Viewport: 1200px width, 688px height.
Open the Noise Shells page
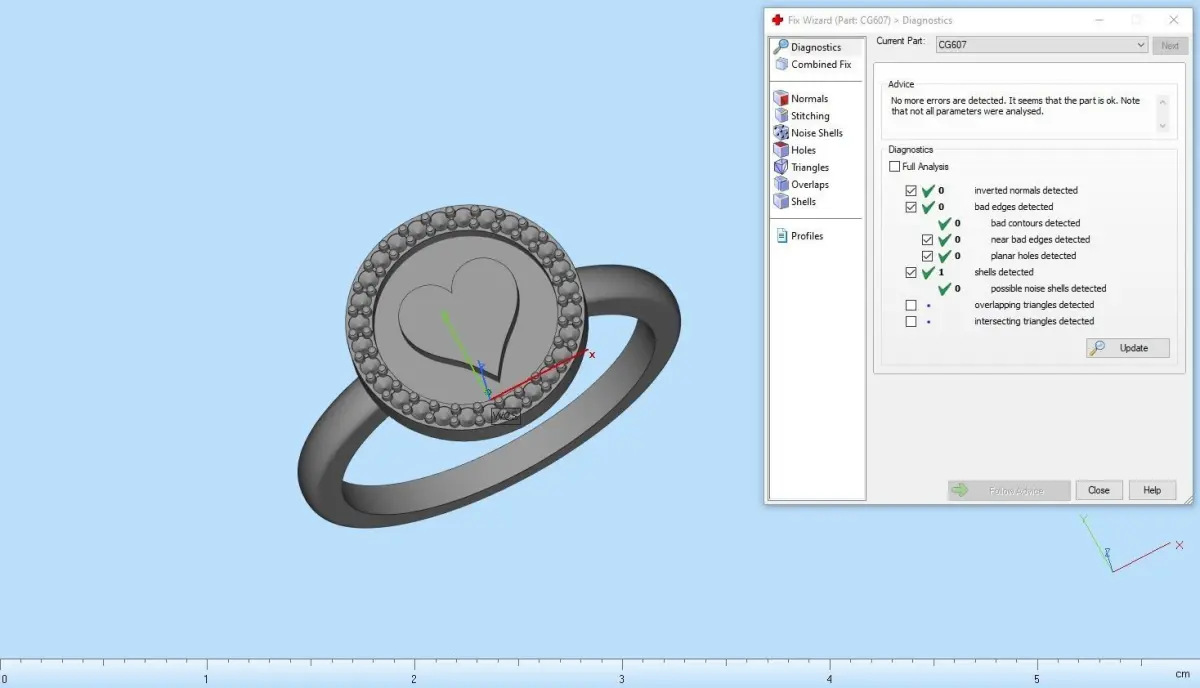[x=808, y=132]
